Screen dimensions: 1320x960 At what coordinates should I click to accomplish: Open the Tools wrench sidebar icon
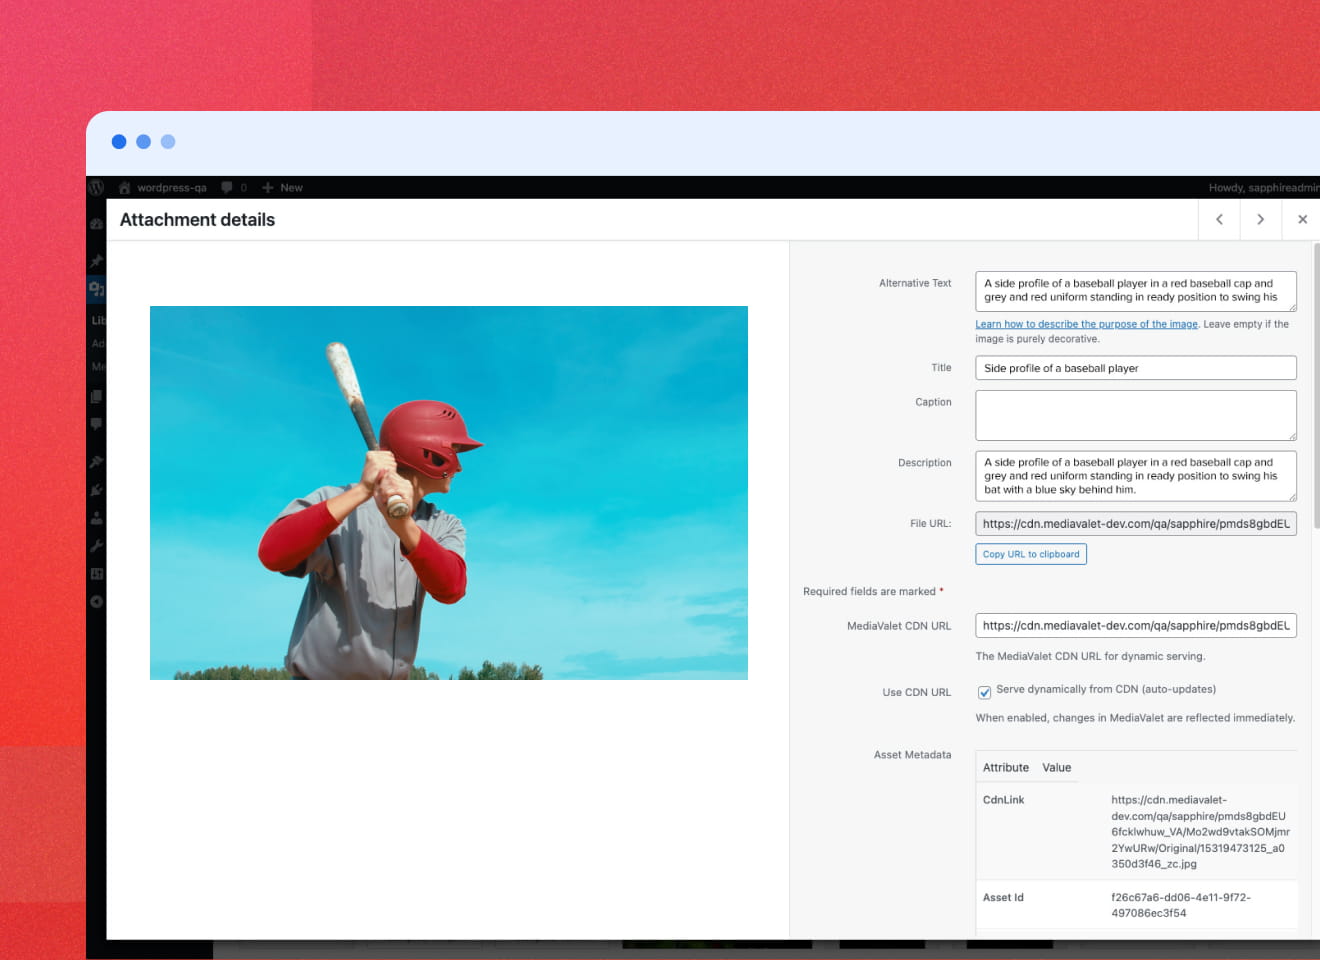point(96,546)
